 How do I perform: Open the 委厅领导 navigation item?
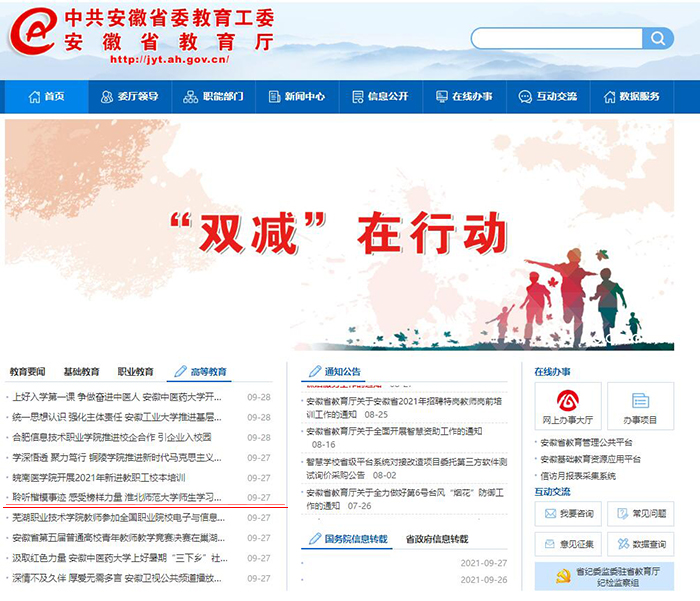[x=129, y=97]
